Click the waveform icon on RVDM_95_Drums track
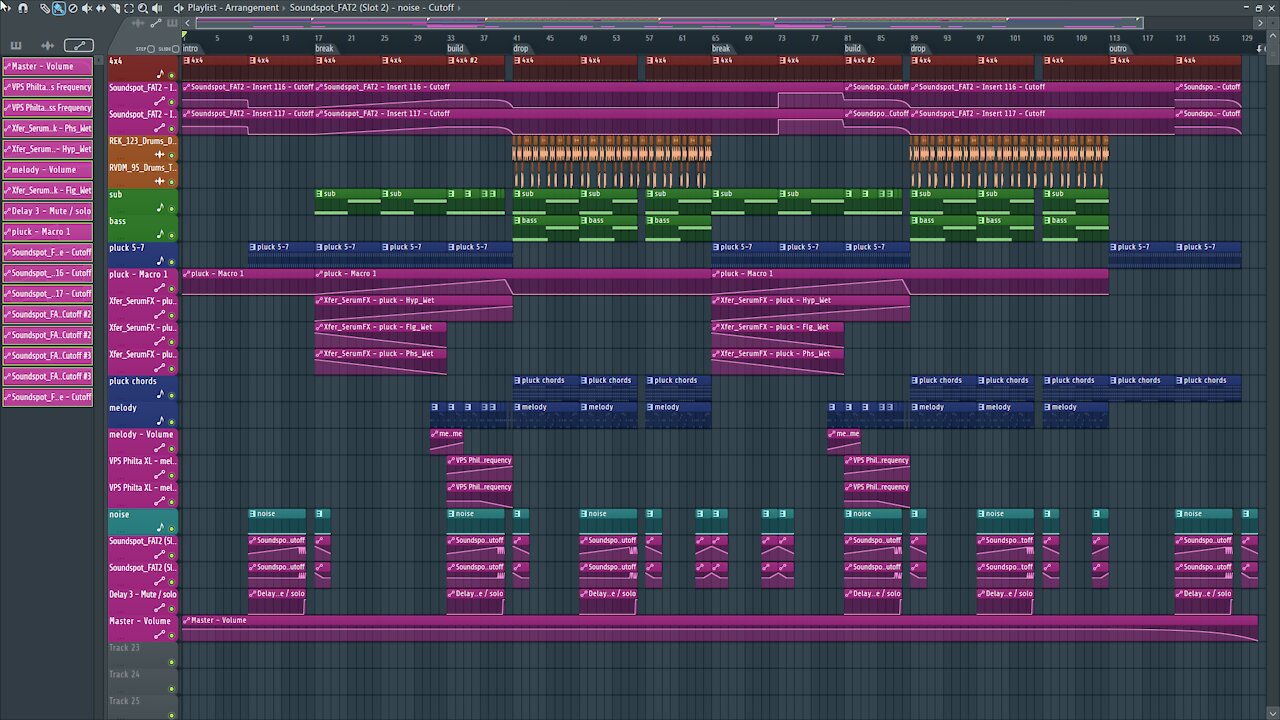The height and width of the screenshot is (720, 1280). click(160, 181)
